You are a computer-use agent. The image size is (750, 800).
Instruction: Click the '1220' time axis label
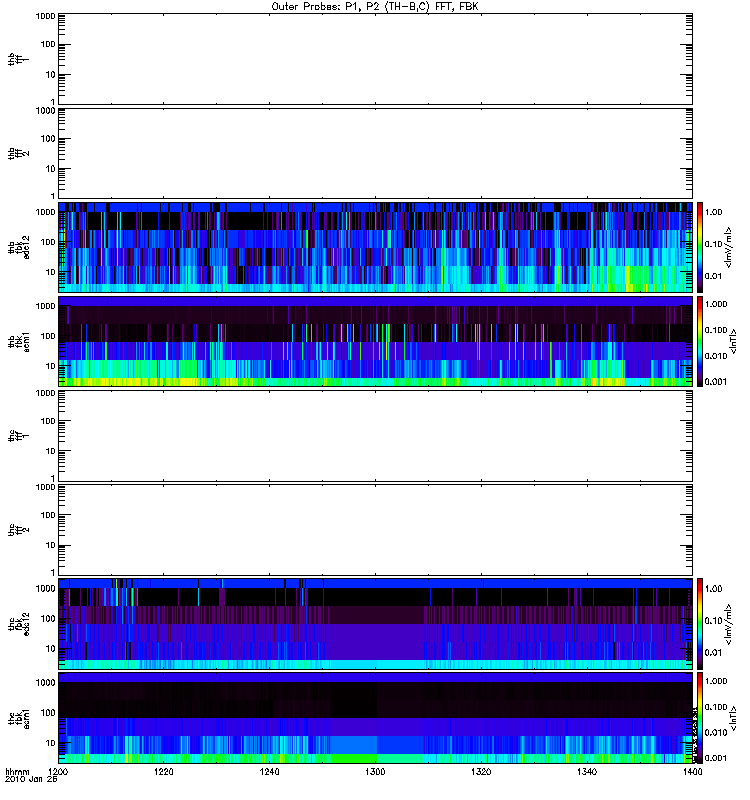(x=163, y=772)
